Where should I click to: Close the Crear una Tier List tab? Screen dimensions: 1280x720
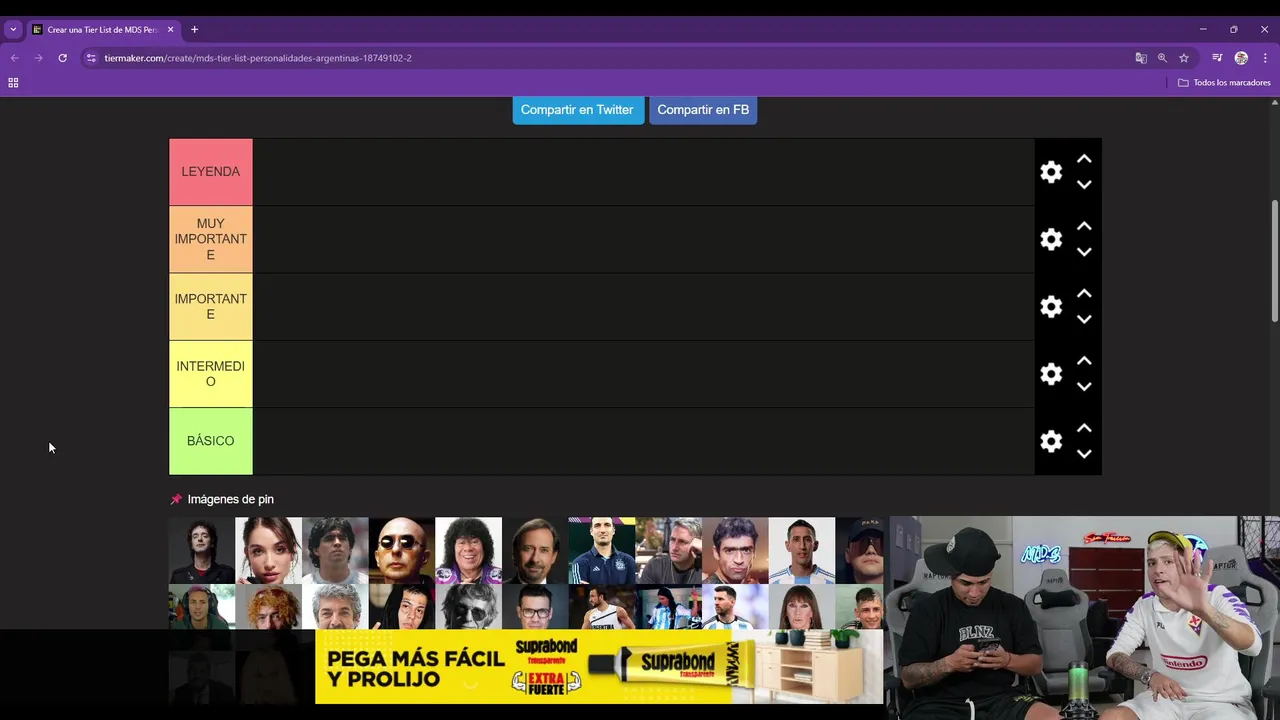(x=170, y=30)
